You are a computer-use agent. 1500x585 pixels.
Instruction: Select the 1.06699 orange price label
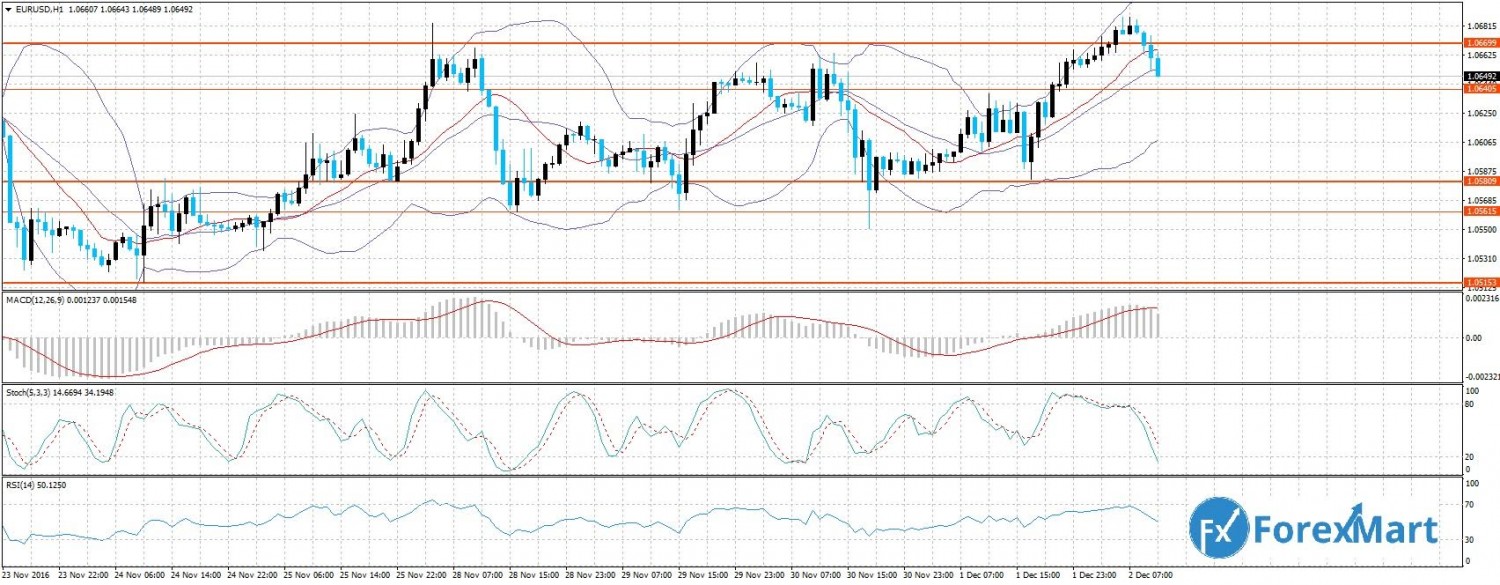1479,44
